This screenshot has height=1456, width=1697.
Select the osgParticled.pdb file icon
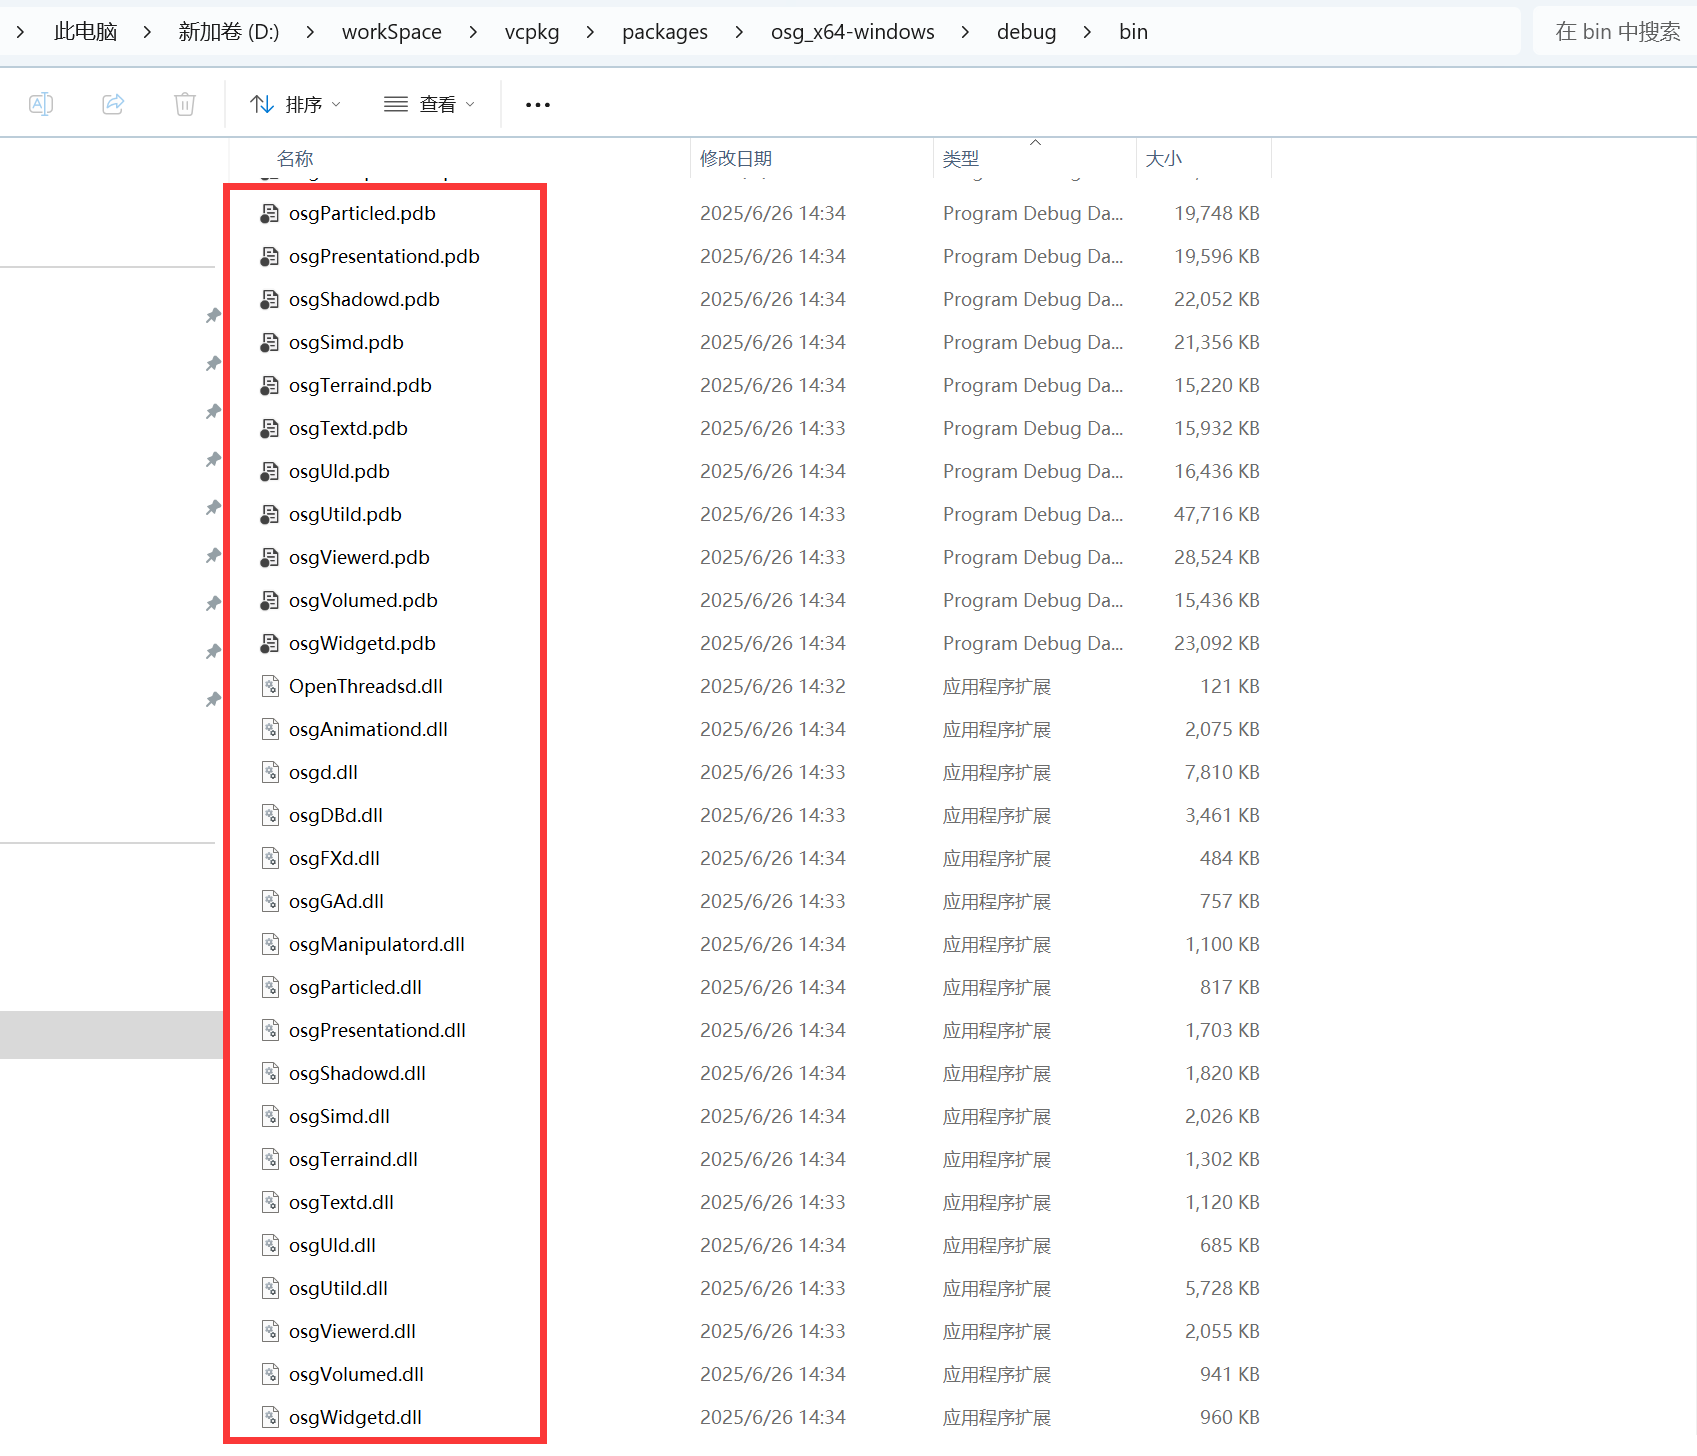click(x=270, y=213)
